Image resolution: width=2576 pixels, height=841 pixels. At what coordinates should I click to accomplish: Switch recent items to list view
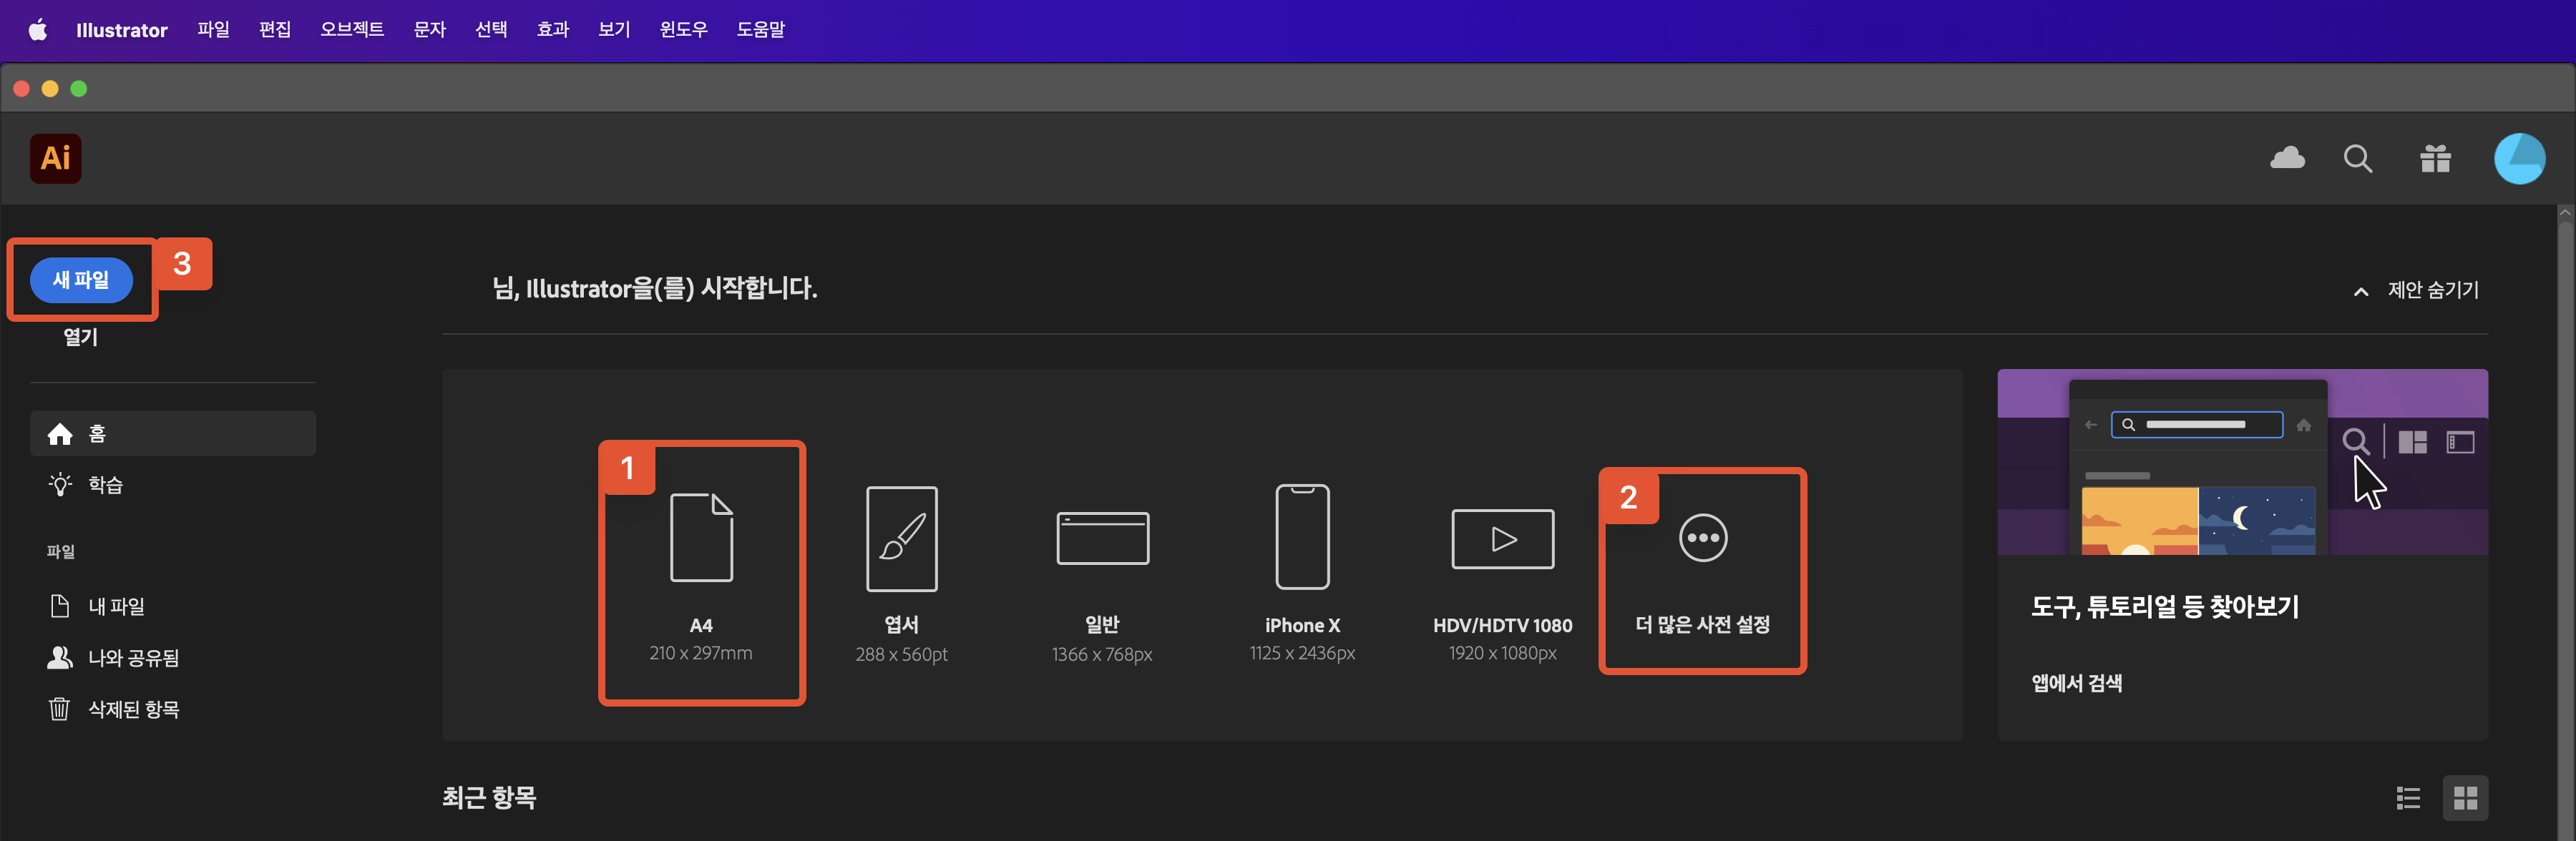[x=2408, y=797]
